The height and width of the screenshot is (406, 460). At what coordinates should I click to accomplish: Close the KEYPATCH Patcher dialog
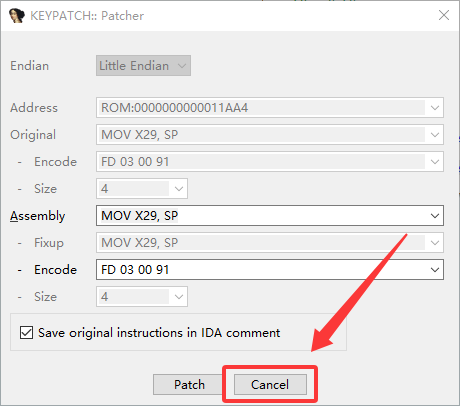pos(444,15)
